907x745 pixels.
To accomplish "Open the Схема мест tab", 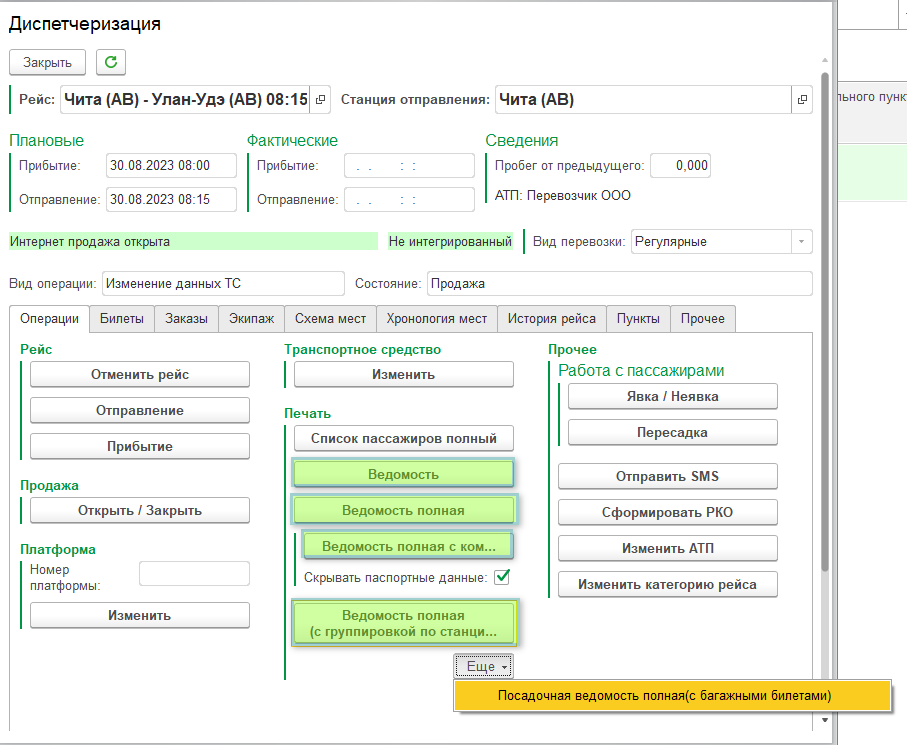I will [x=330, y=319].
